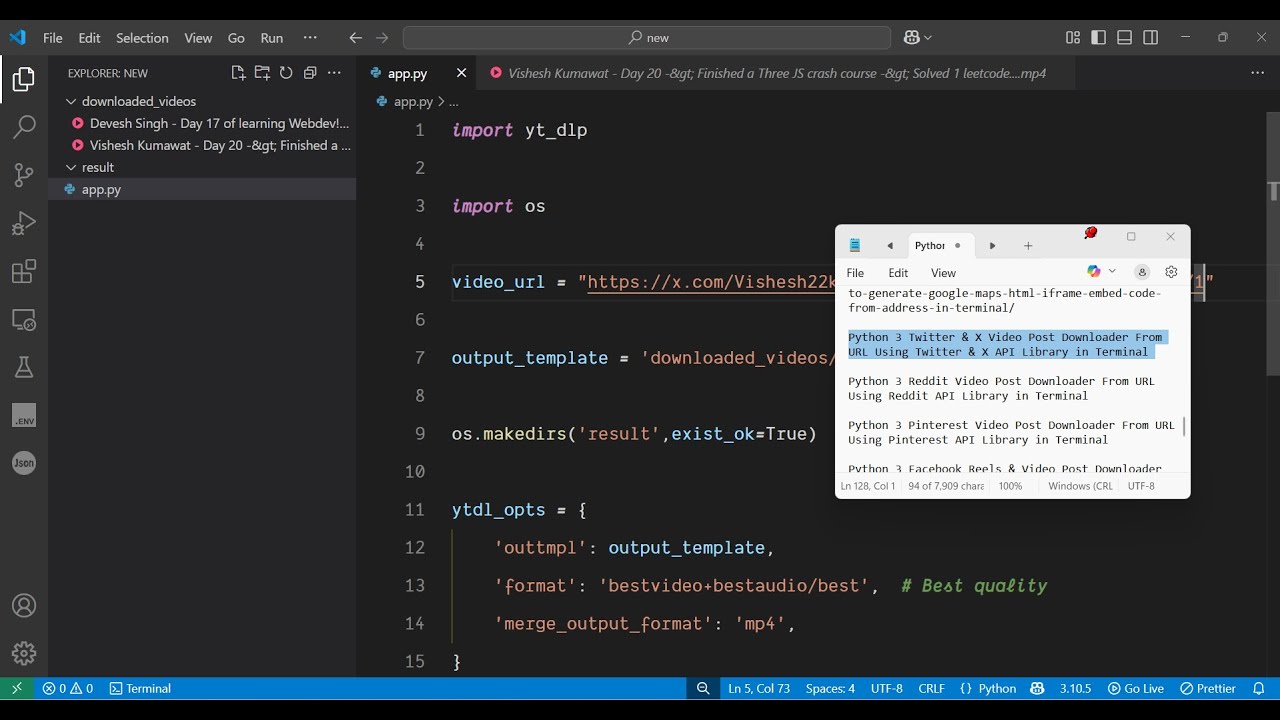Open the Source Control view
Screen dimensions: 1280x720
coord(24,175)
